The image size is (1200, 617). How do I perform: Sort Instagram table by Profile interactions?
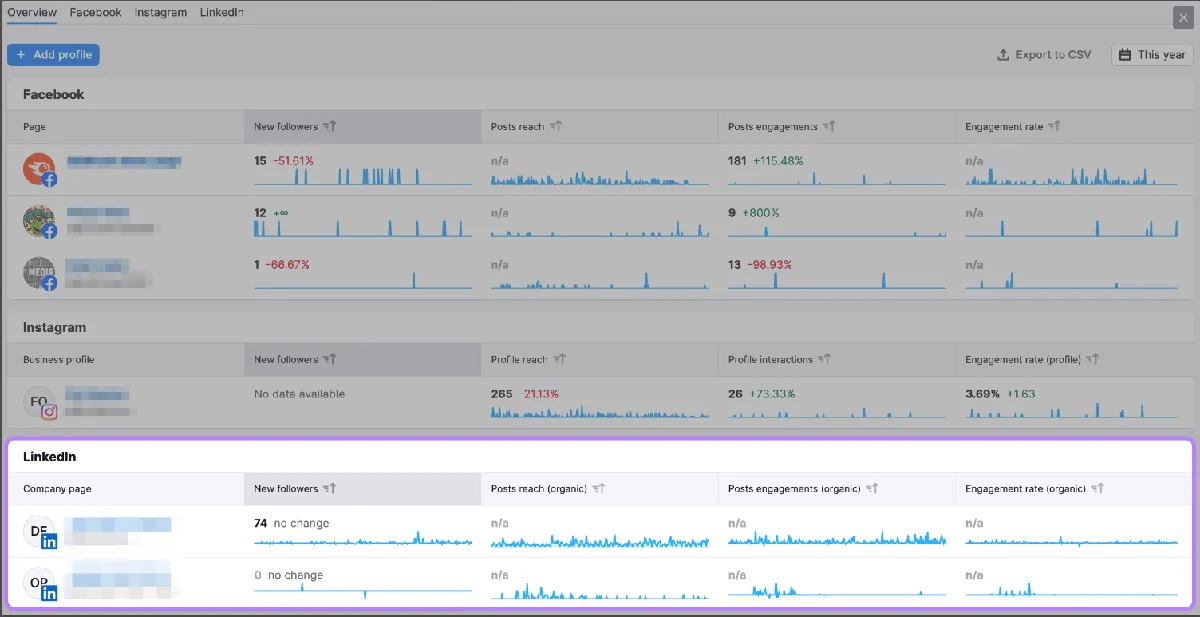pyautogui.click(x=825, y=359)
